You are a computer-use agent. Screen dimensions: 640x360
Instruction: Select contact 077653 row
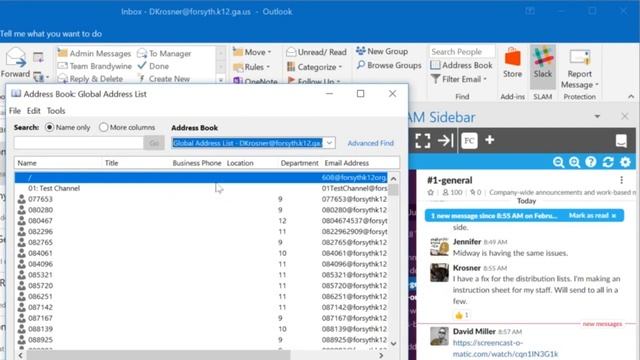click(201, 199)
